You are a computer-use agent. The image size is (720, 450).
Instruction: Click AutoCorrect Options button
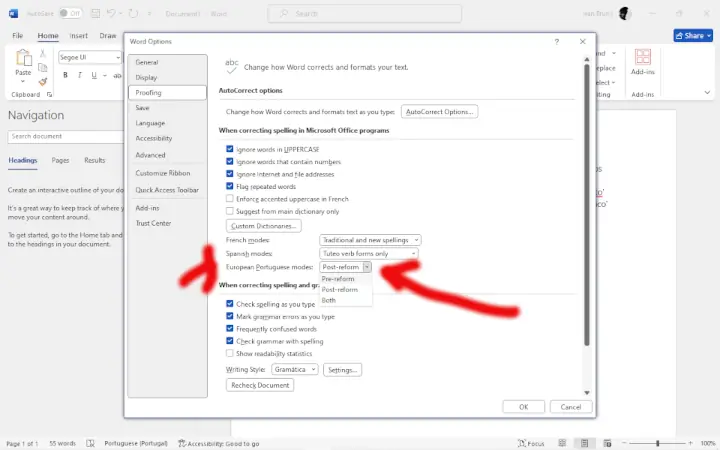pyautogui.click(x=439, y=112)
